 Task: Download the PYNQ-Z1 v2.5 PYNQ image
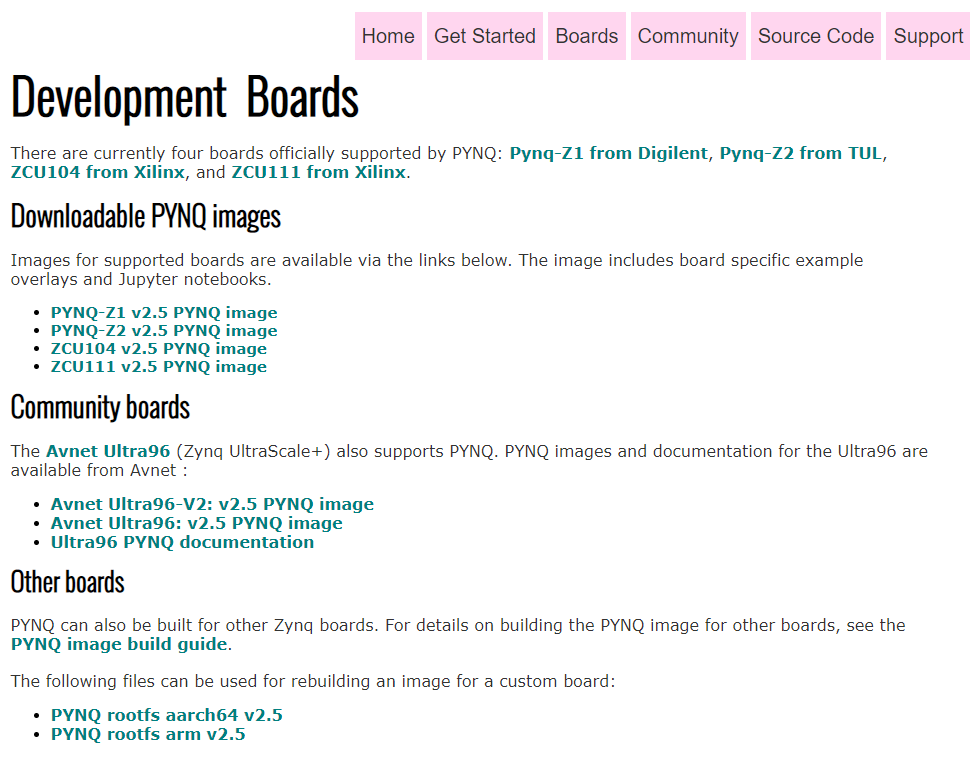[x=164, y=312]
